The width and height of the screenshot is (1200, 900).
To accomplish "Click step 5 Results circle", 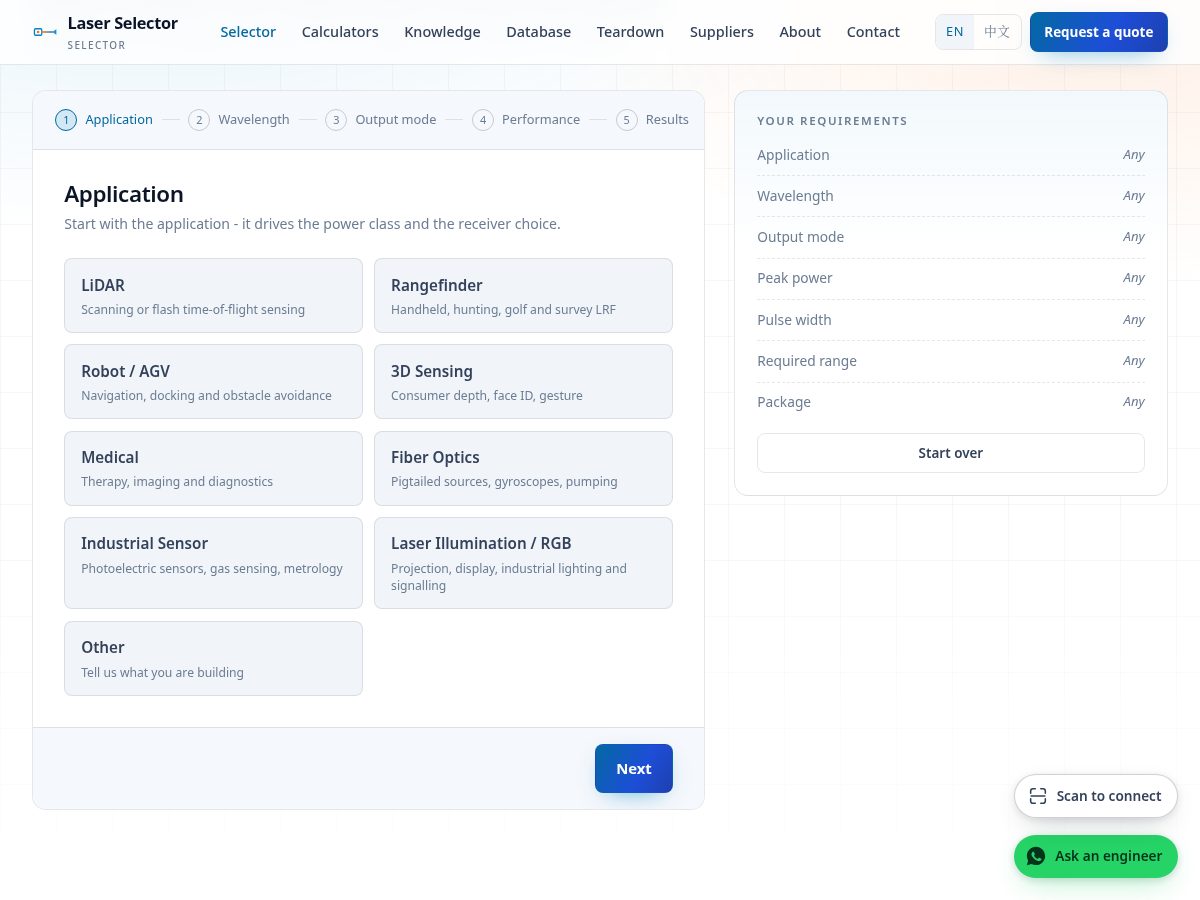I will [x=627, y=120].
